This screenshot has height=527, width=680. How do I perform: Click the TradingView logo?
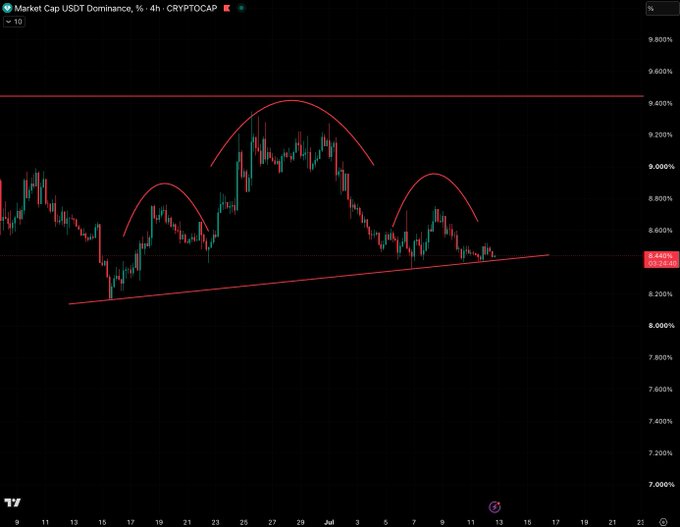[13, 503]
